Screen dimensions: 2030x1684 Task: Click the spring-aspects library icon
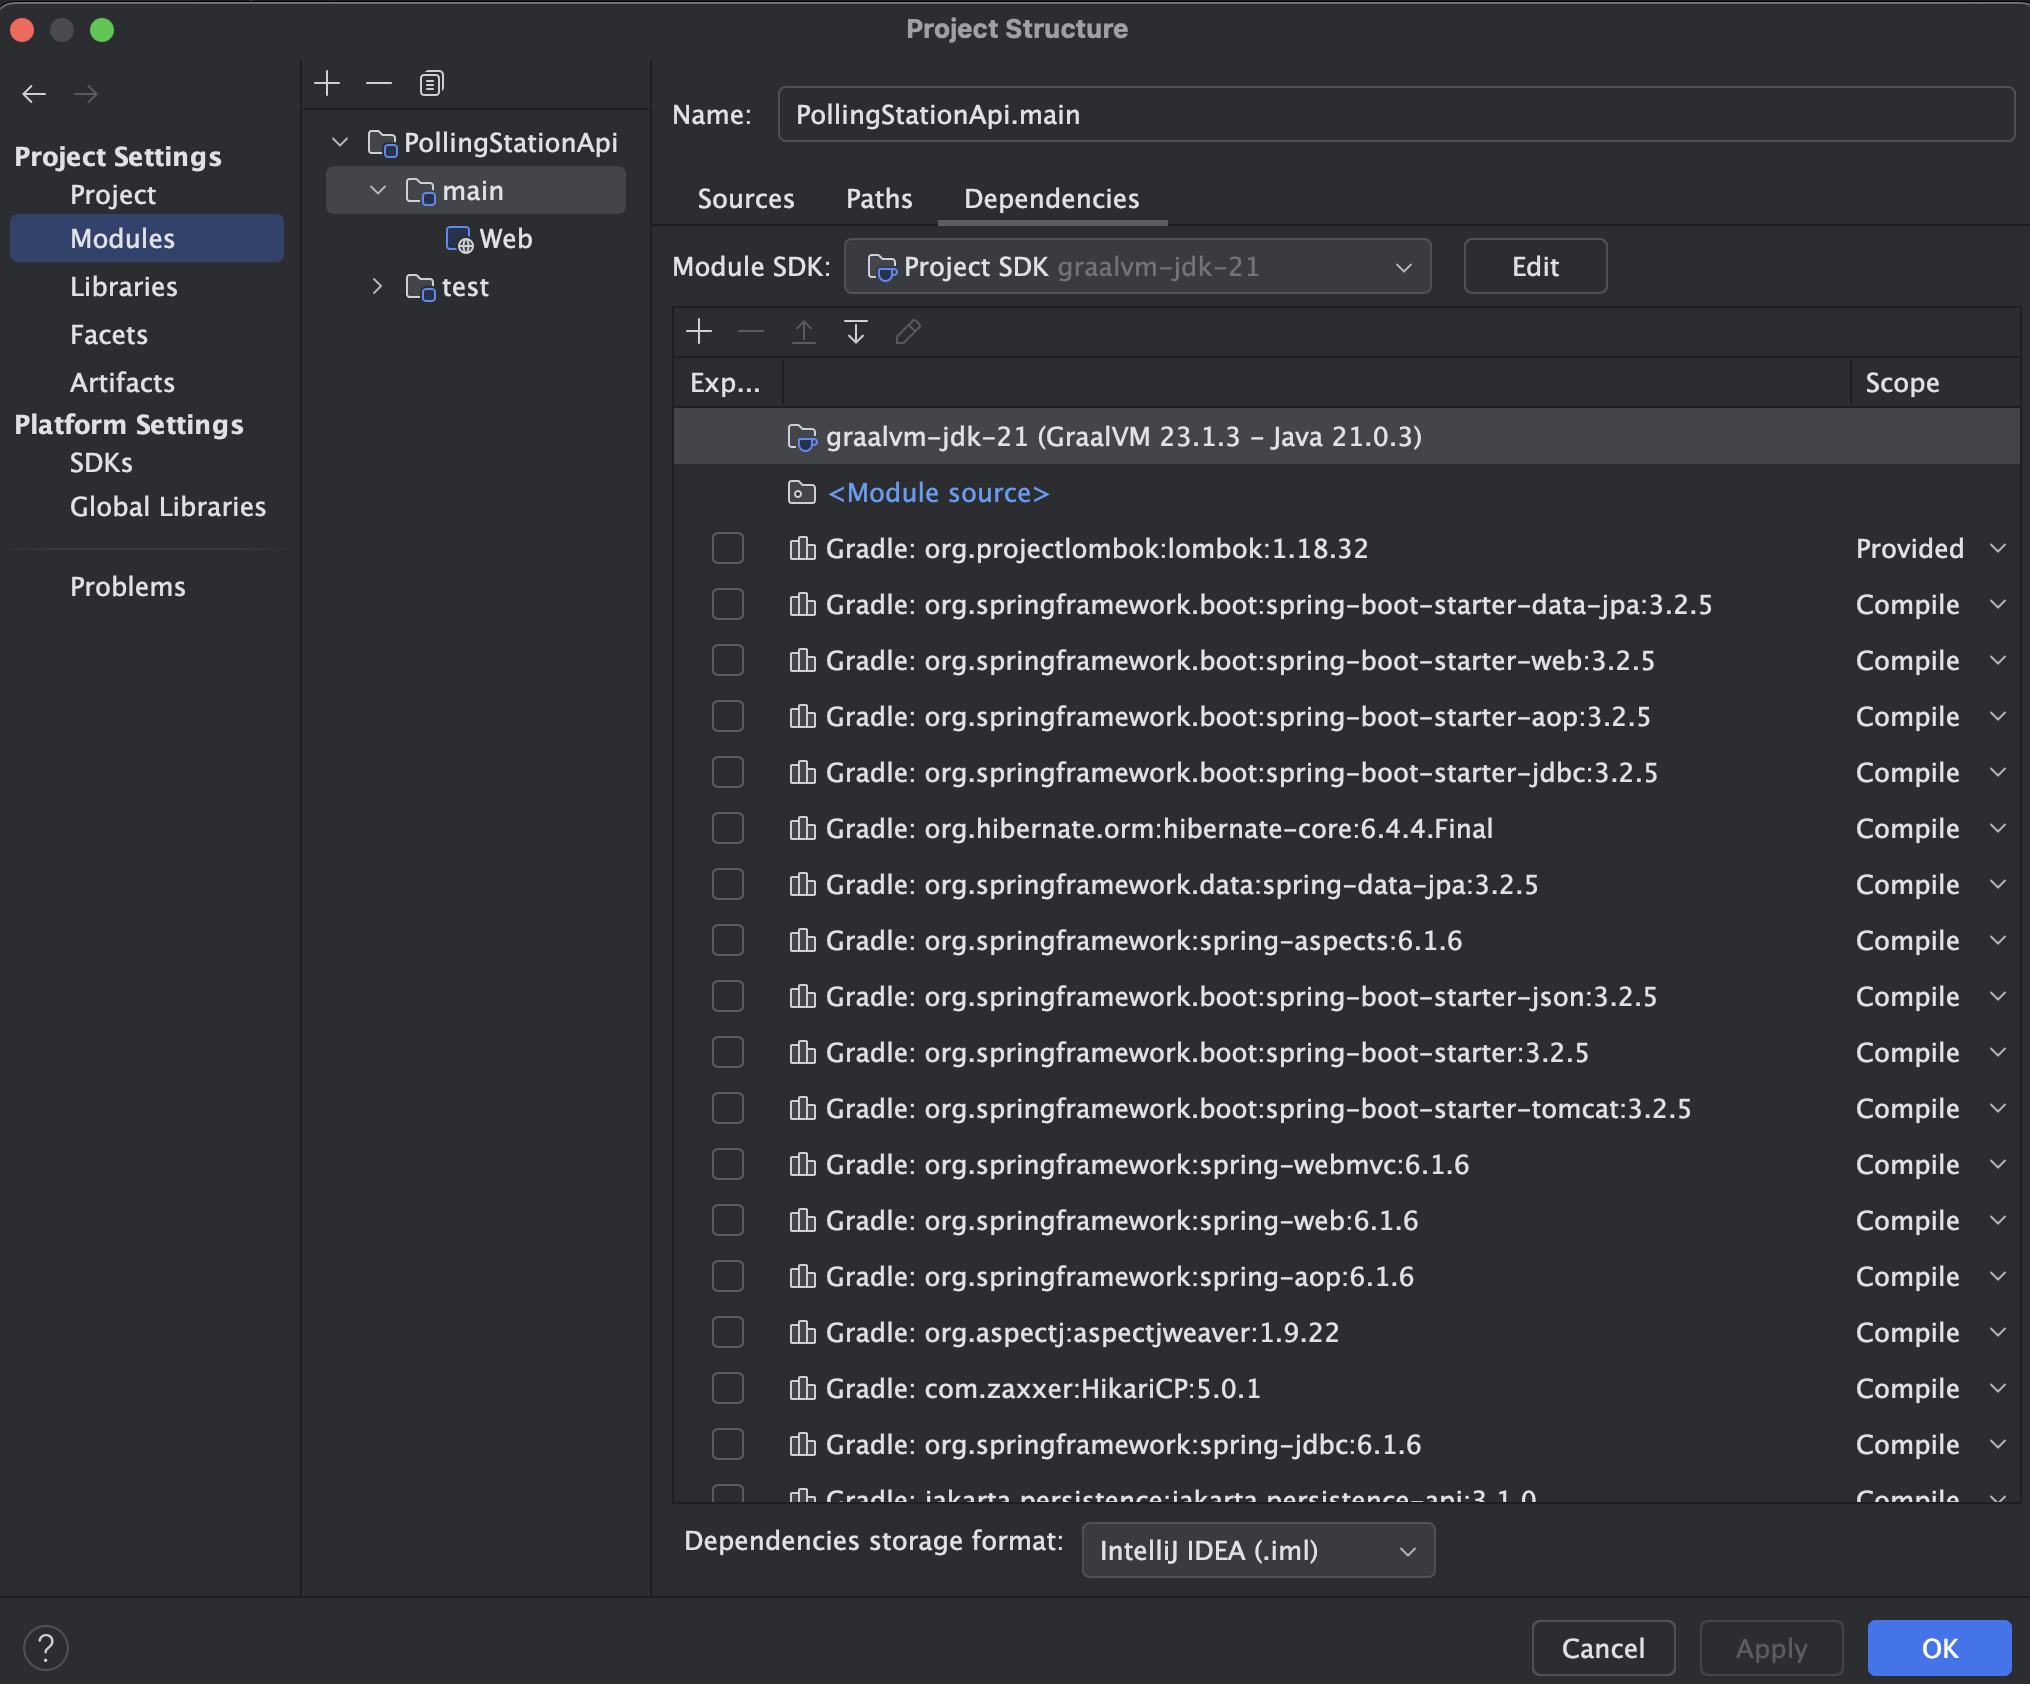click(x=802, y=941)
